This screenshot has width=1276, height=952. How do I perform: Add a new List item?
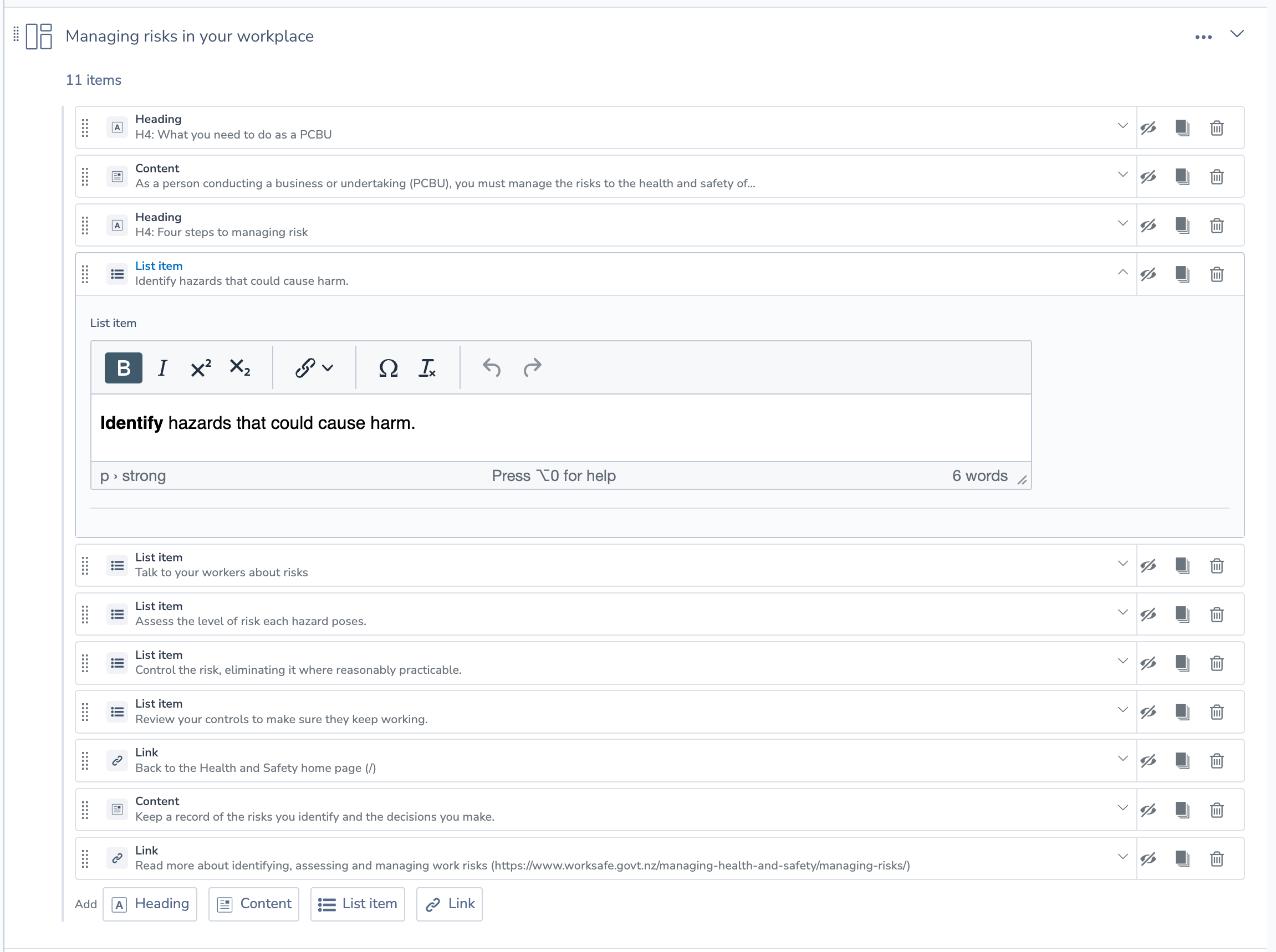358,904
